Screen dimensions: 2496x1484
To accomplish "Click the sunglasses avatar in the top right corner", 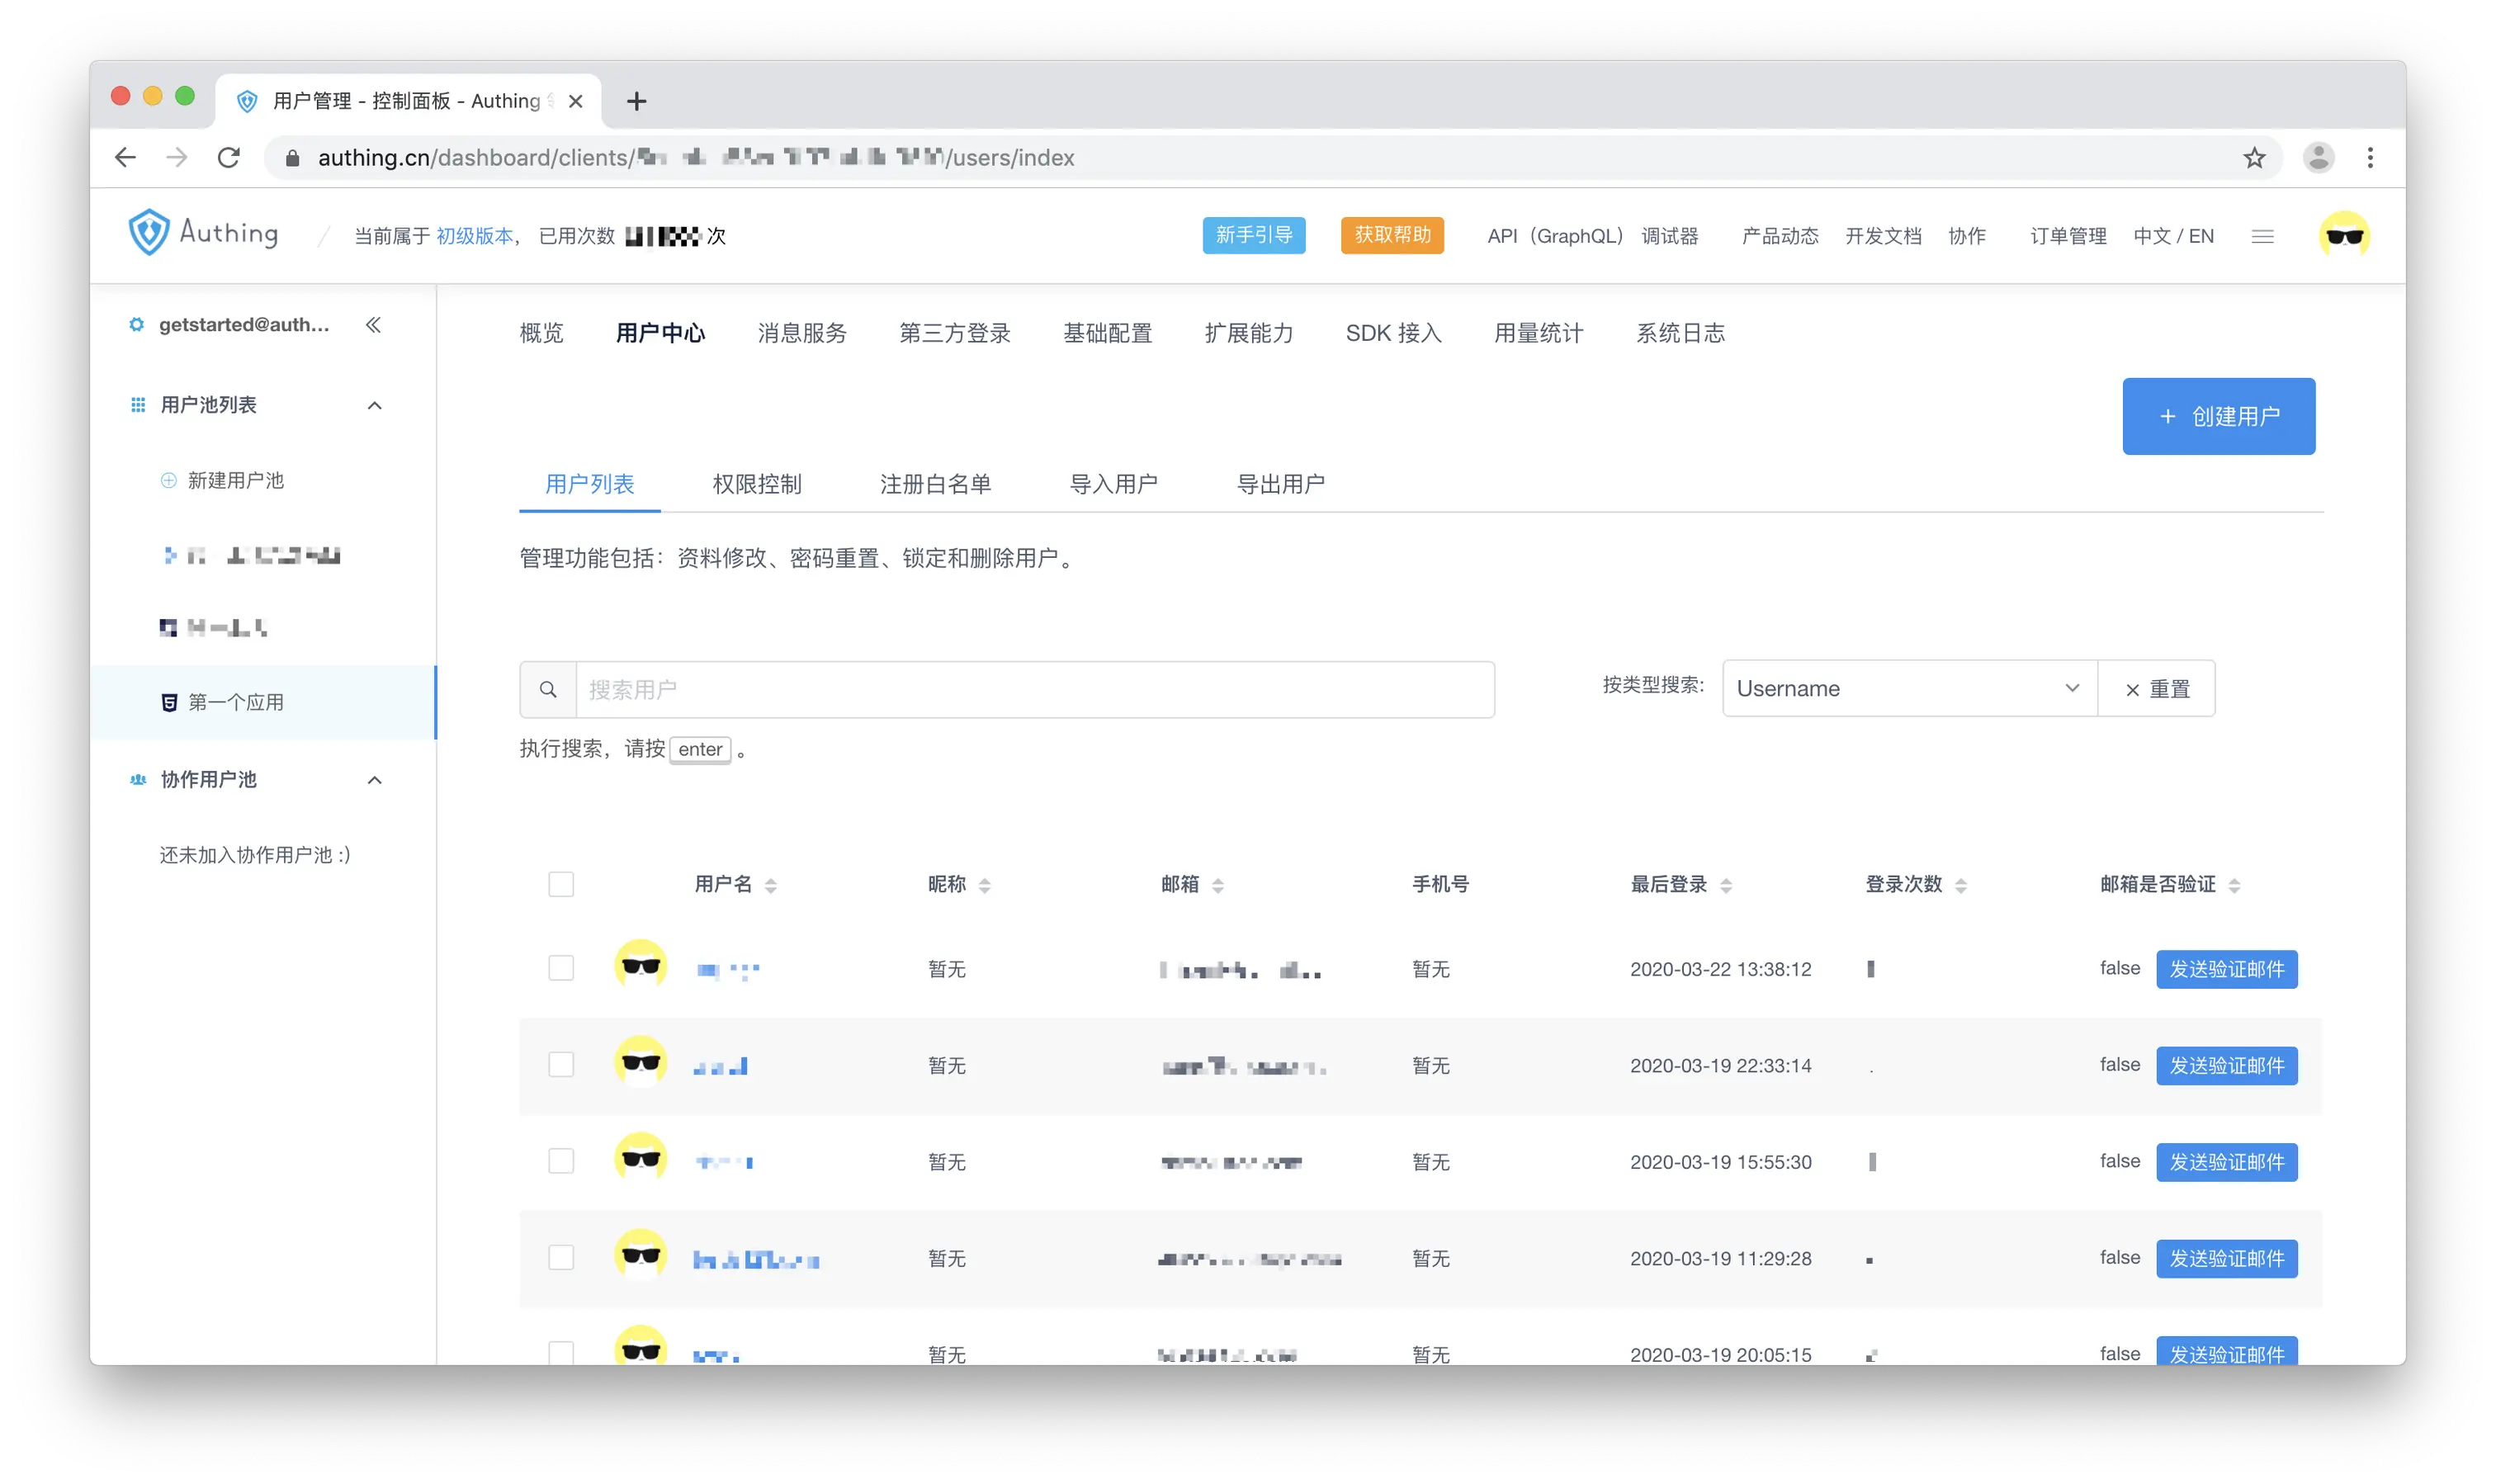I will pos(2344,234).
